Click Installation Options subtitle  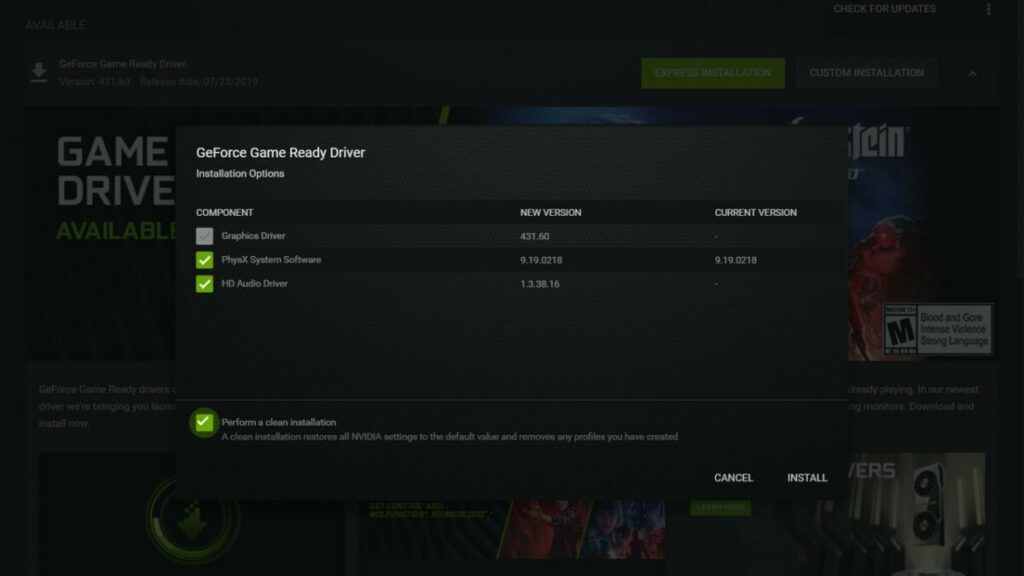pos(240,174)
